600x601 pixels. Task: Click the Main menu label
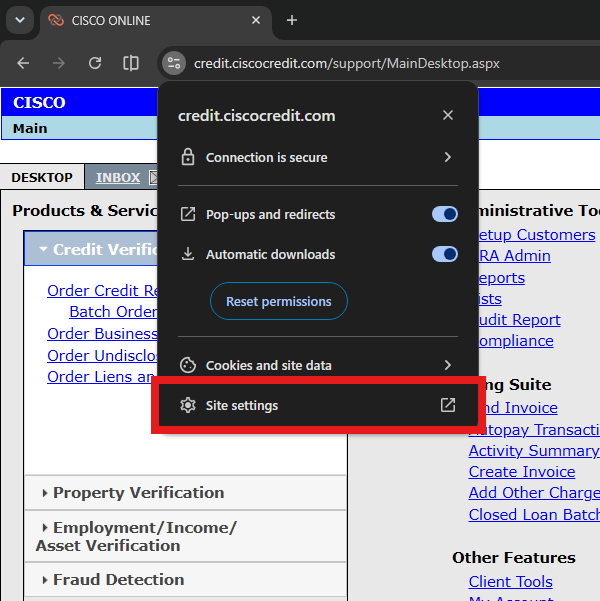pos(30,128)
